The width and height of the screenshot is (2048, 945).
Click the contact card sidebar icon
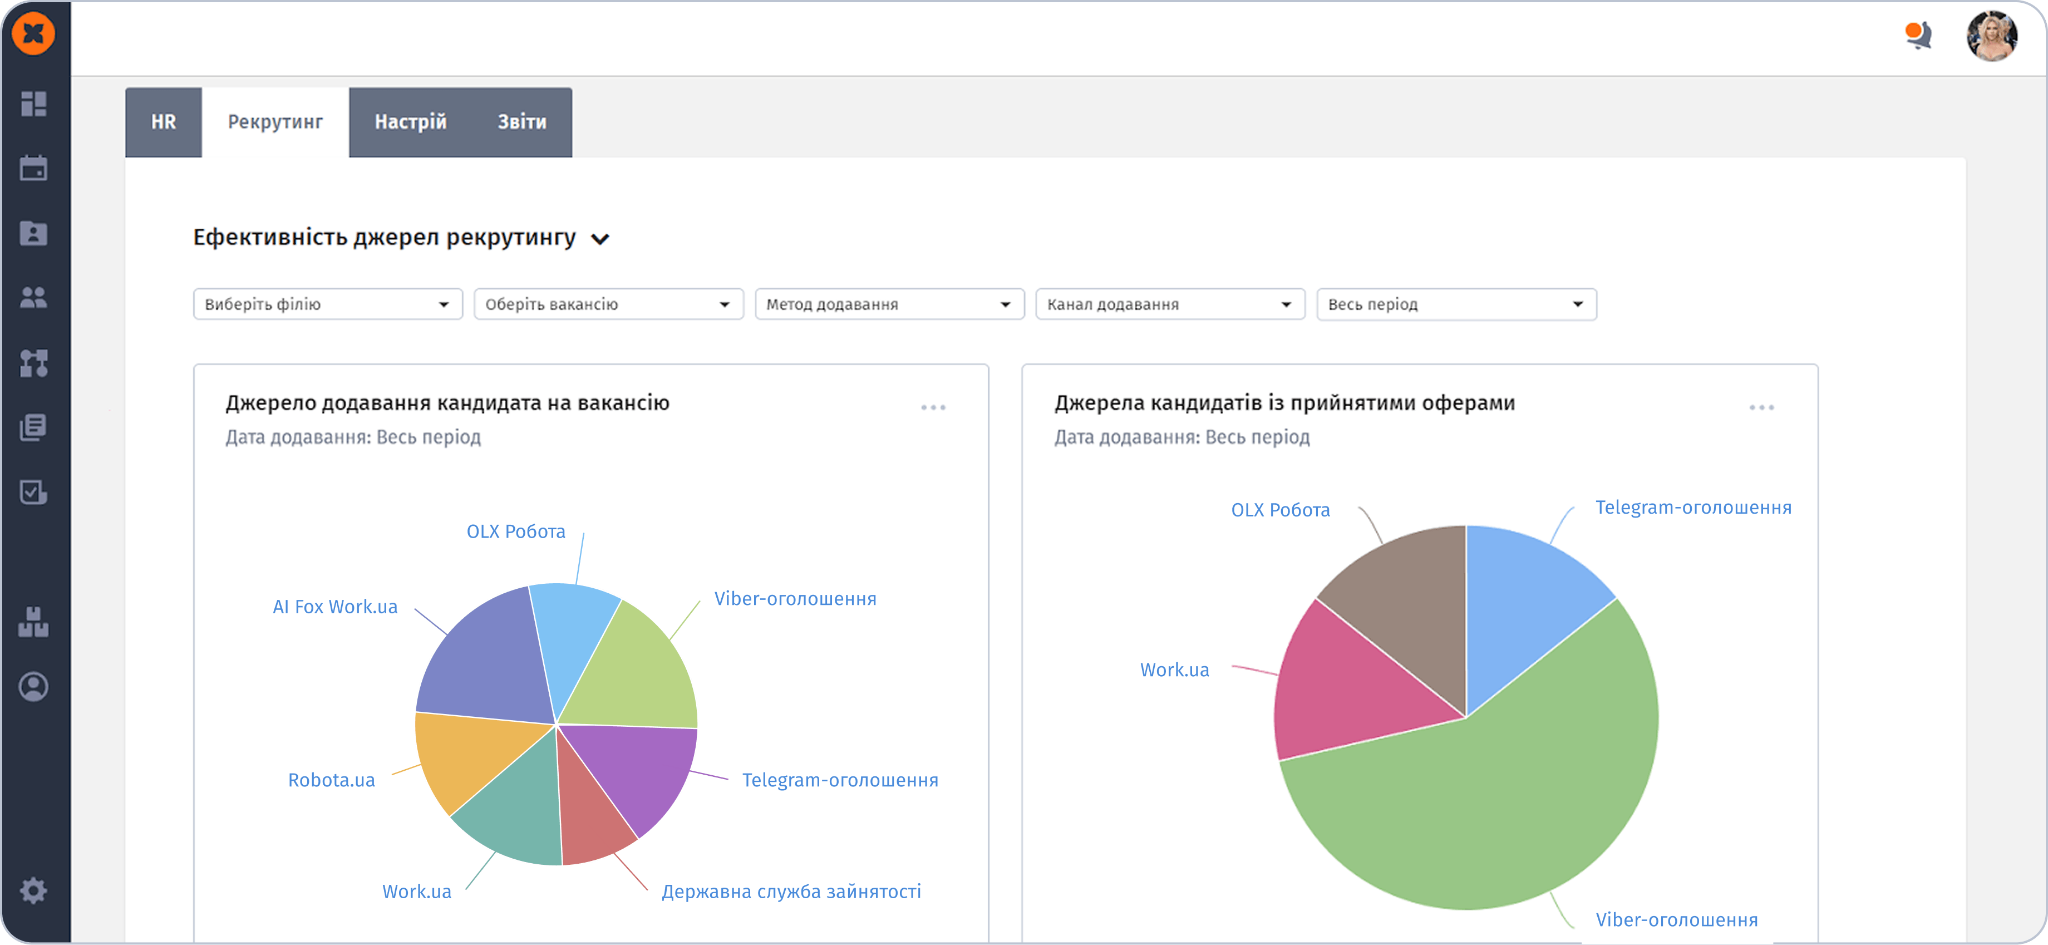click(34, 233)
